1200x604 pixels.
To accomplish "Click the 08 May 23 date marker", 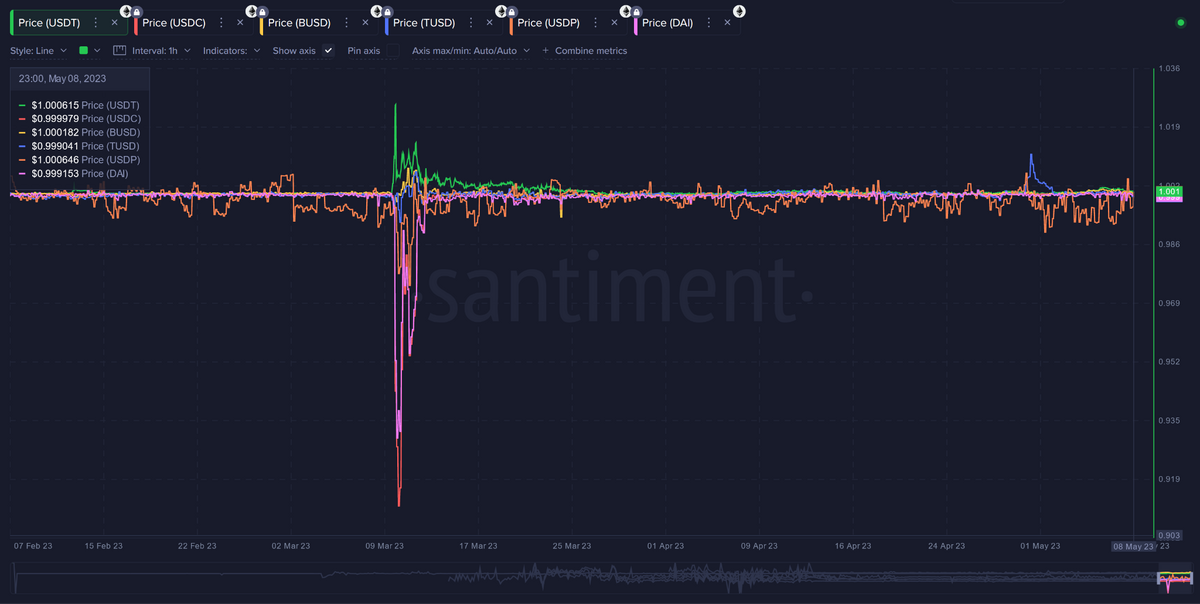I will click(x=1135, y=547).
